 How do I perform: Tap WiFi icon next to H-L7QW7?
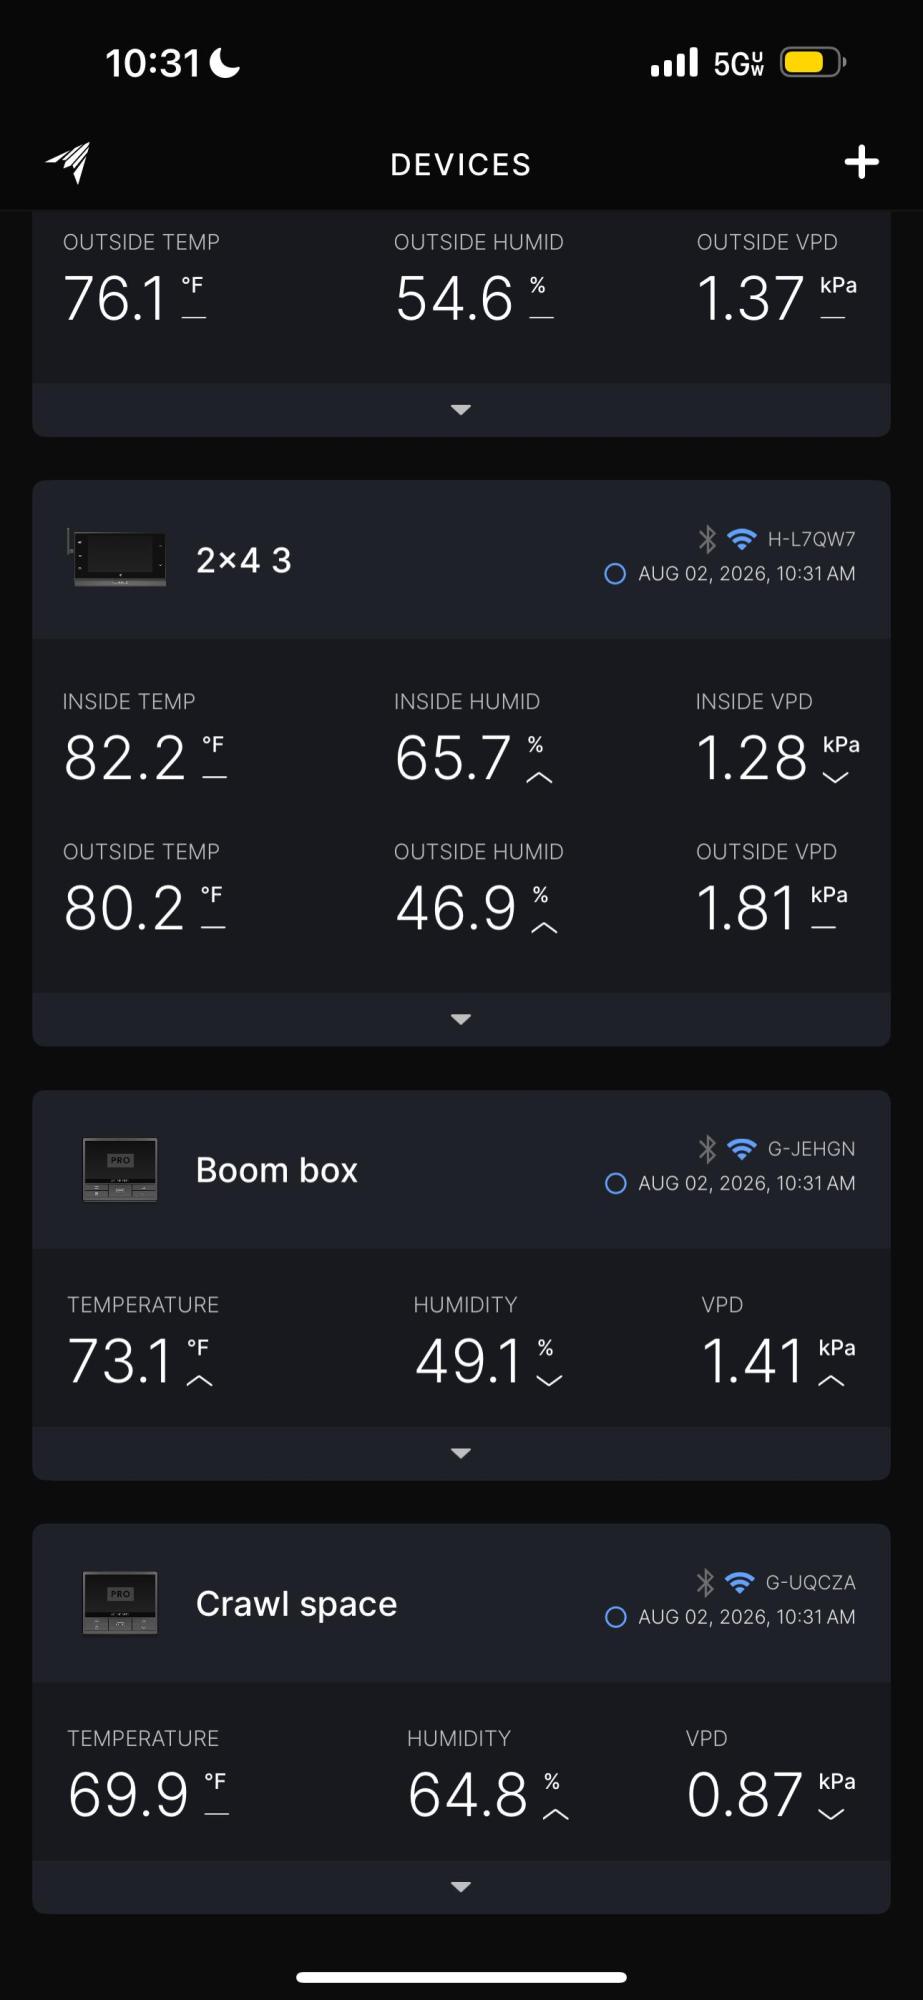tap(741, 539)
